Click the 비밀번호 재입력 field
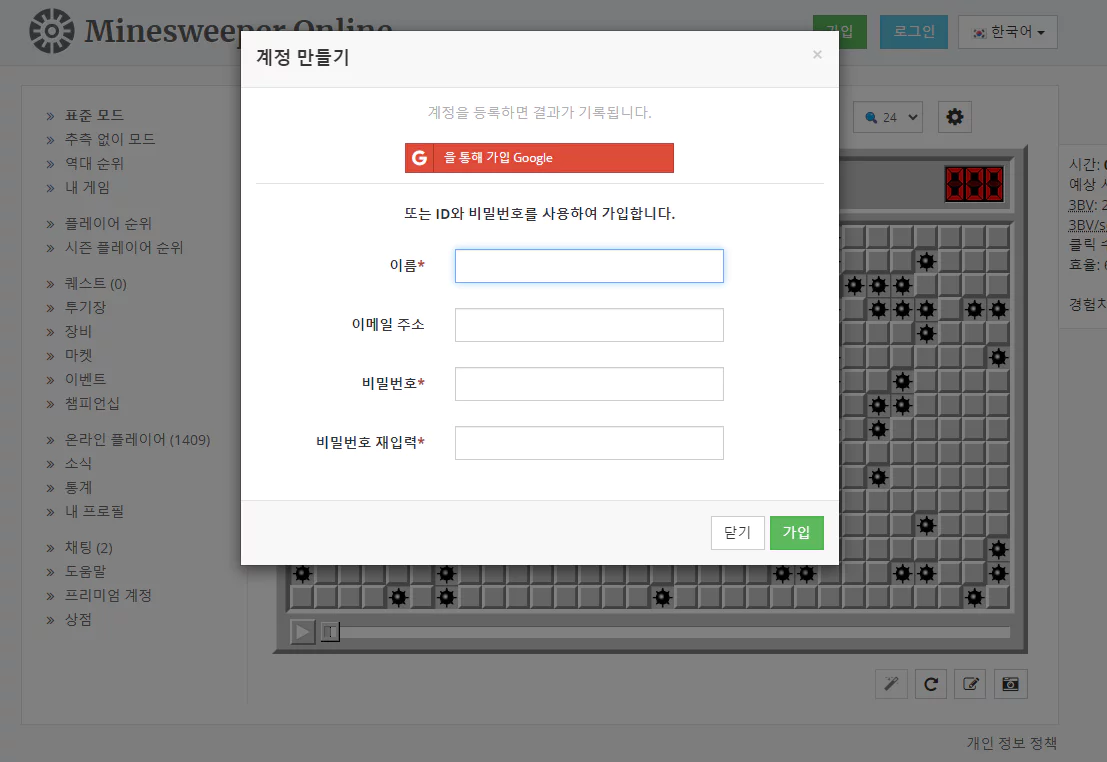Image resolution: width=1107 pixels, height=762 pixels. click(589, 443)
